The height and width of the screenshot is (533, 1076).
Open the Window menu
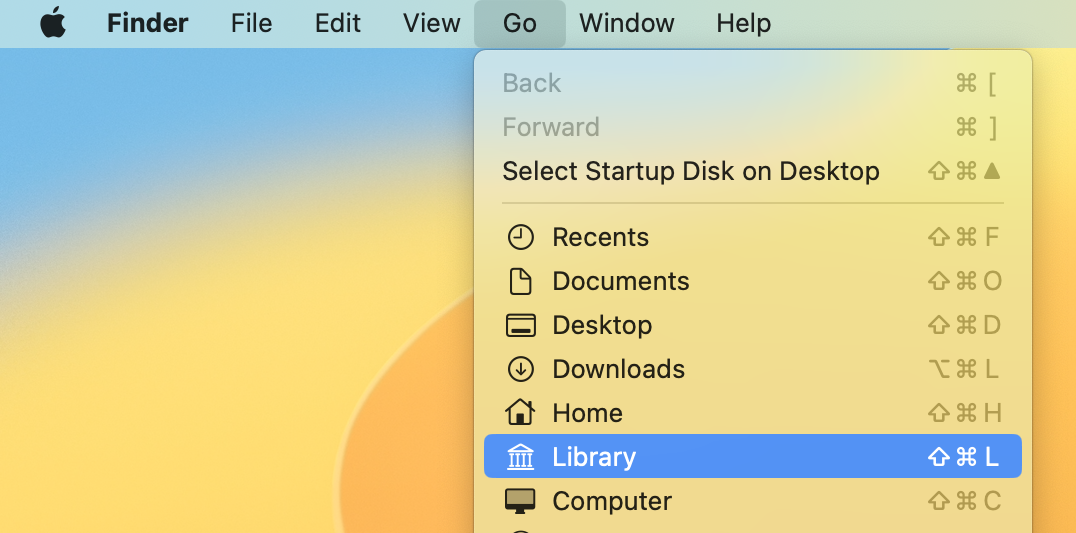tap(627, 23)
